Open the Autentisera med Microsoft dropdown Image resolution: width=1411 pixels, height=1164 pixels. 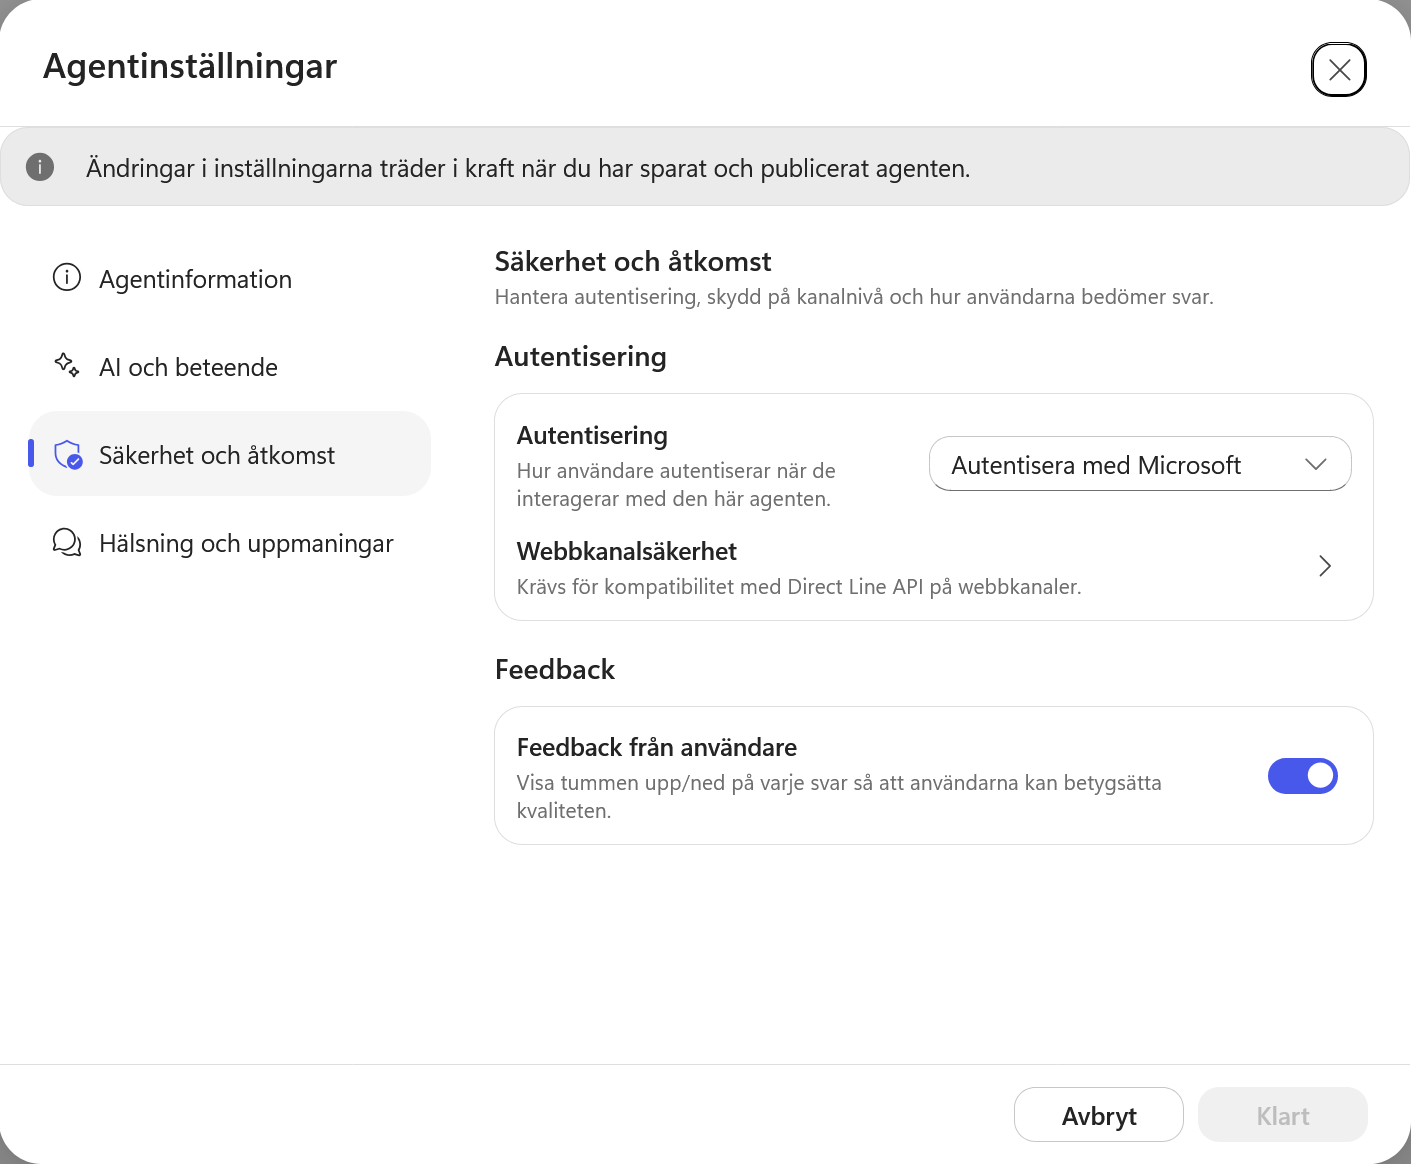pos(1140,464)
